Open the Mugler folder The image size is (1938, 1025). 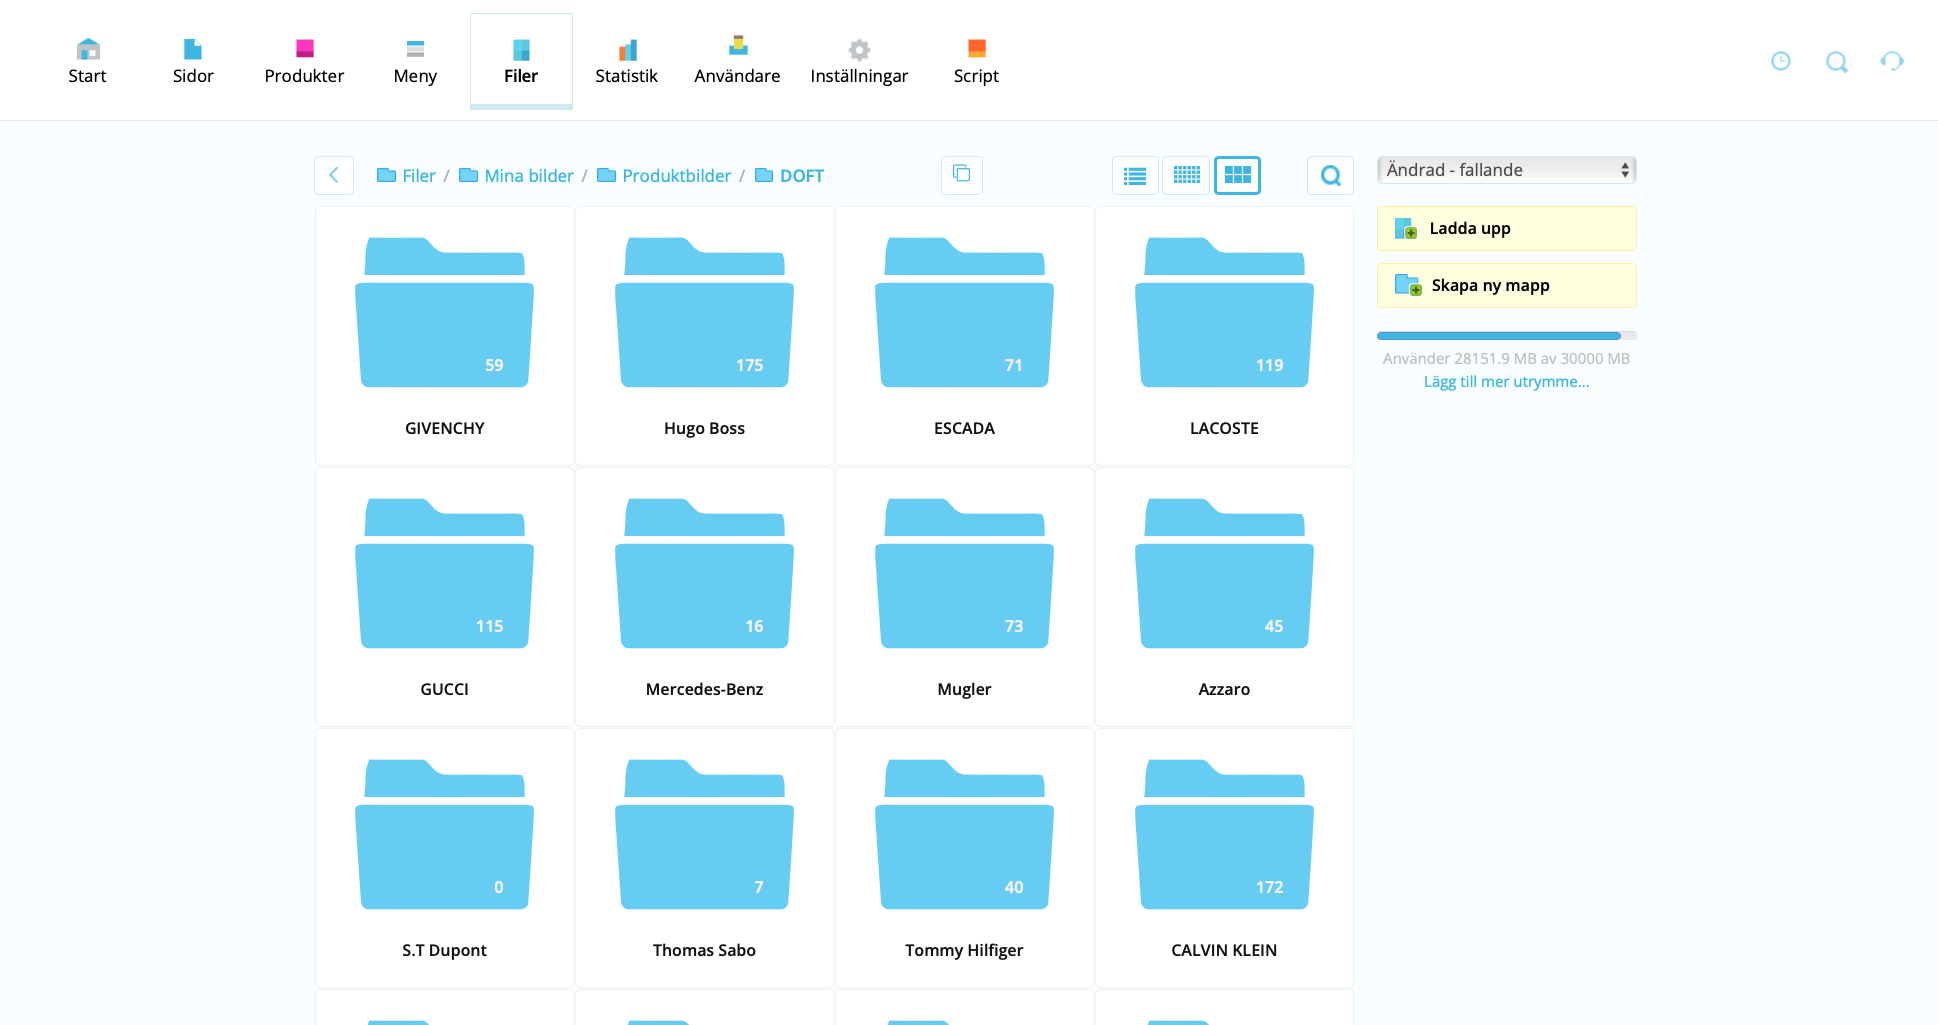click(x=965, y=597)
